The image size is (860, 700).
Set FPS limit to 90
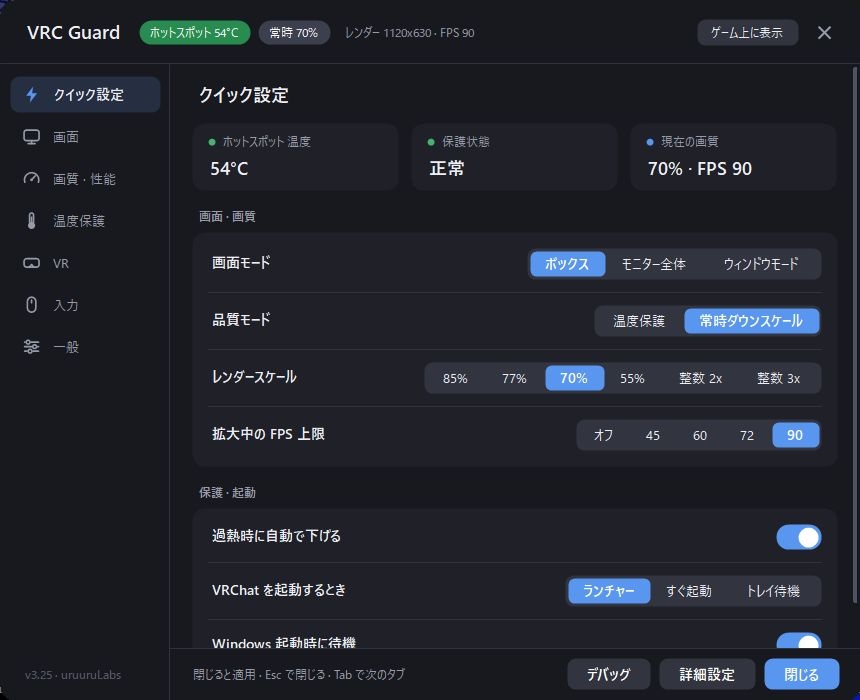click(795, 435)
